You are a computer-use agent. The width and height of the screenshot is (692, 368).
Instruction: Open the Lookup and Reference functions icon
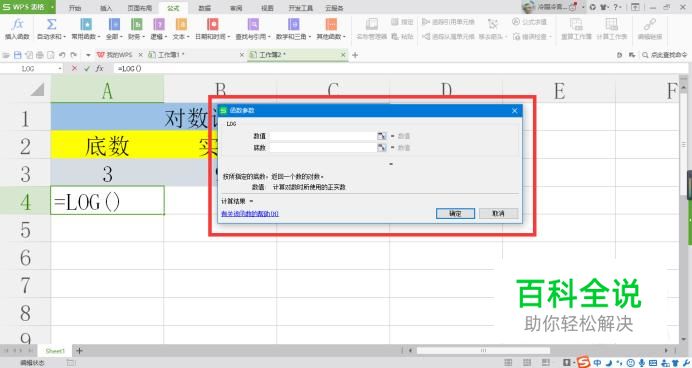click(253, 24)
